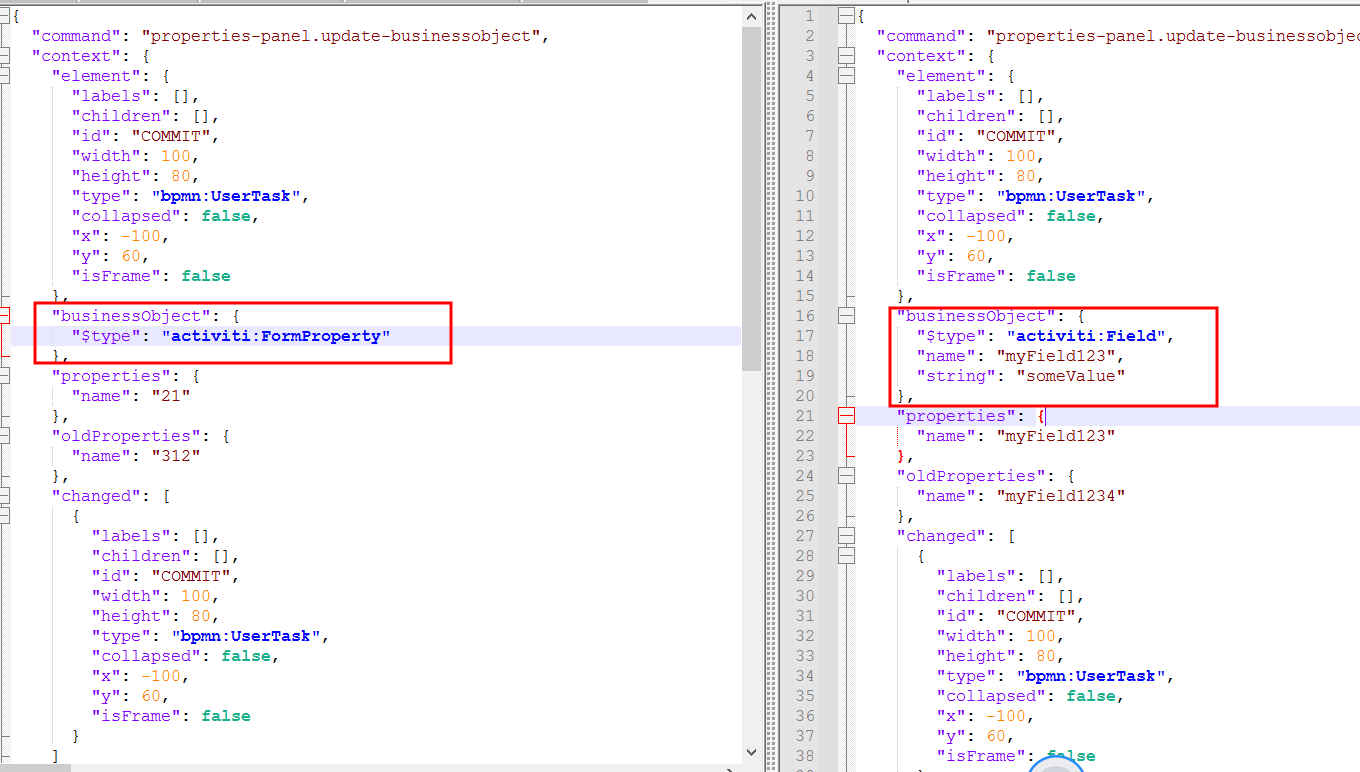1360x772 pixels.
Task: Collapse the "context" fold marker in right pane
Action: click(847, 56)
